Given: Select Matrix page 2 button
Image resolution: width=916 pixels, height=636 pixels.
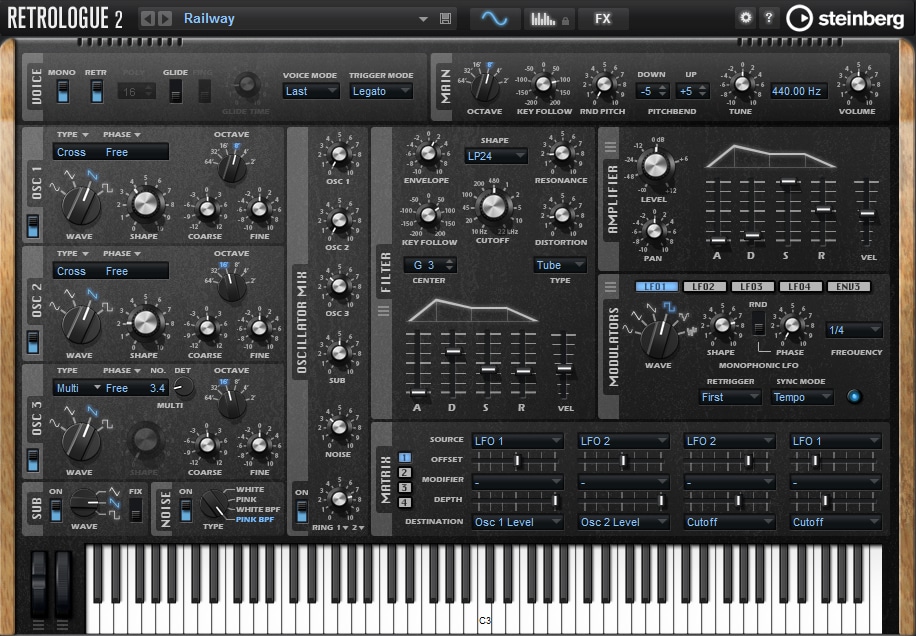Looking at the screenshot, I should pyautogui.click(x=405, y=472).
